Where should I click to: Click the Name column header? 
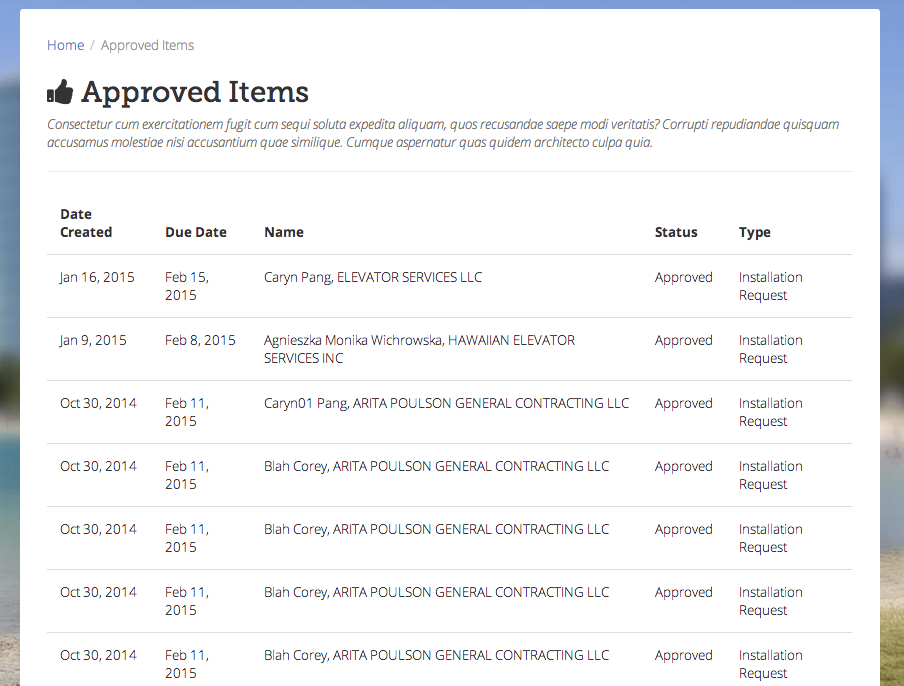pyautogui.click(x=284, y=232)
